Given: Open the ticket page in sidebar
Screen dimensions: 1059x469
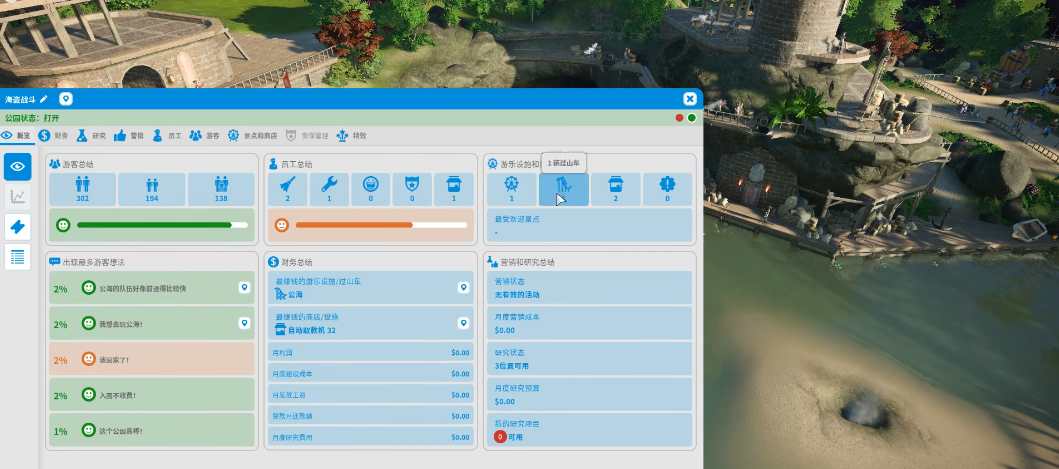Looking at the screenshot, I should [x=18, y=227].
